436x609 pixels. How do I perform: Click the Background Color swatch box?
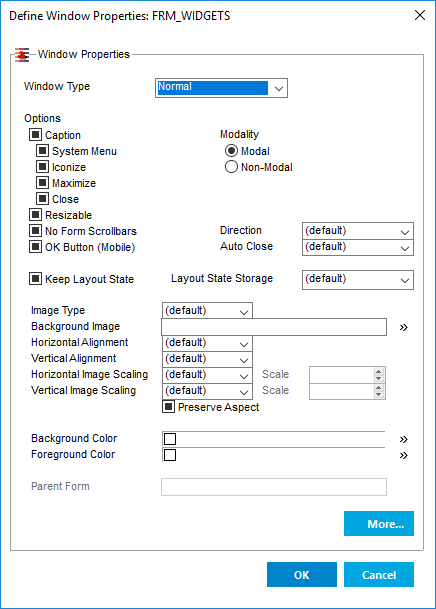[170, 439]
